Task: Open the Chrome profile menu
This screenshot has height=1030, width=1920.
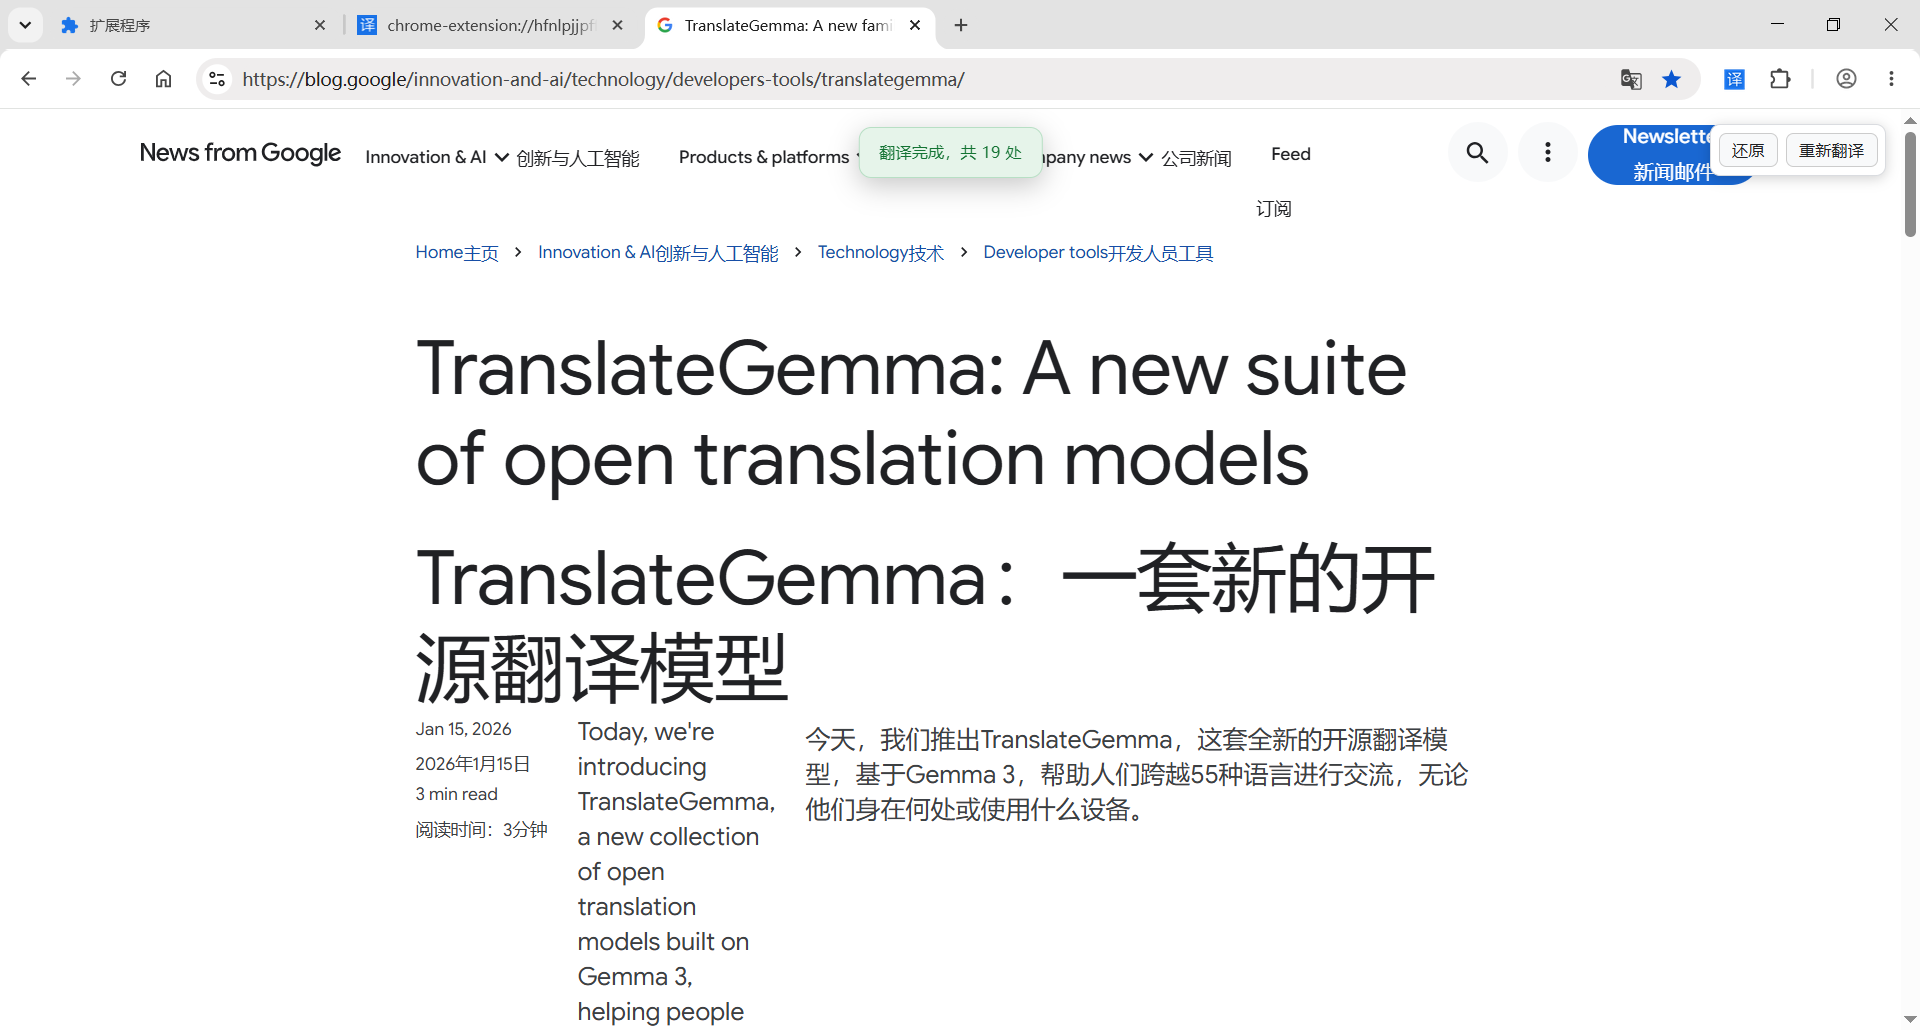Action: tap(1846, 79)
